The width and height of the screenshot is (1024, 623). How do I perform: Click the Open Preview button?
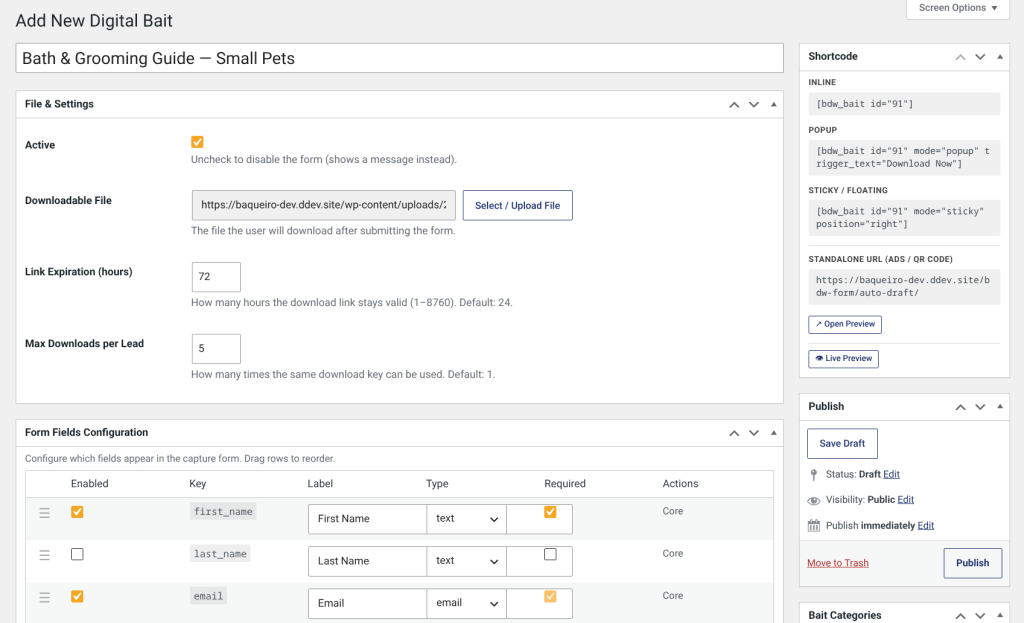tap(845, 325)
